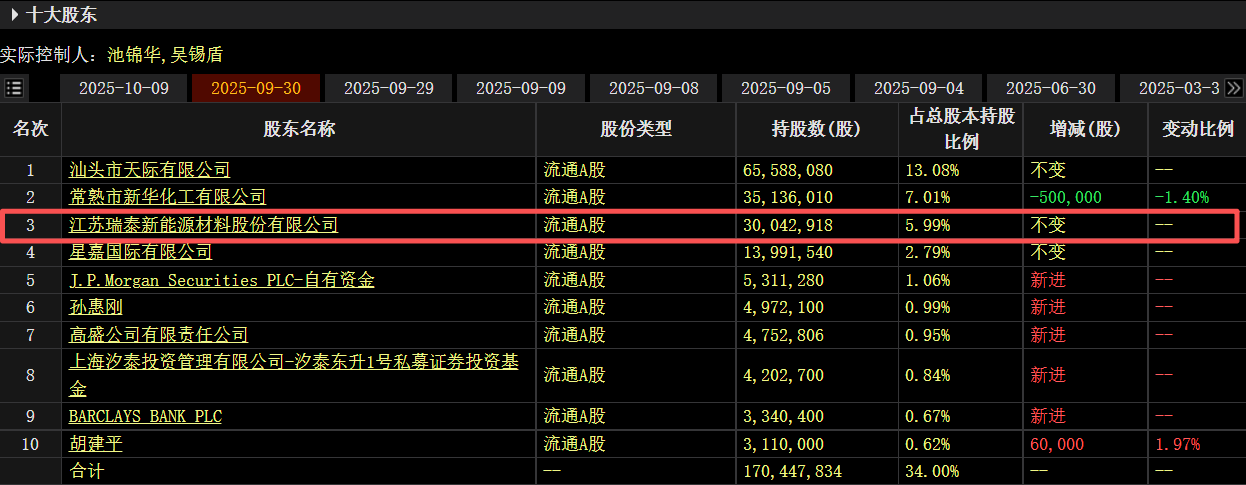Open the 2025-09-05 date tab

(x=786, y=88)
